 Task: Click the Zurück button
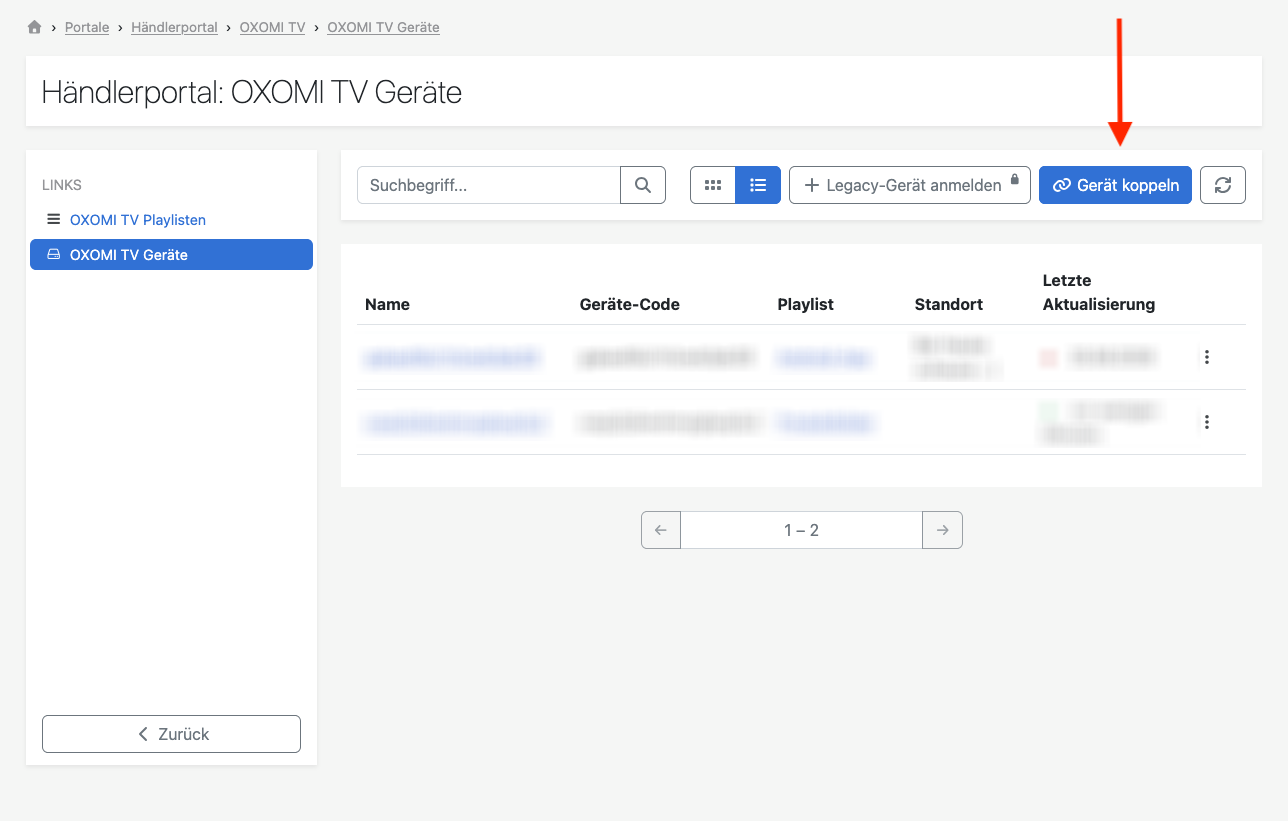tap(171, 734)
